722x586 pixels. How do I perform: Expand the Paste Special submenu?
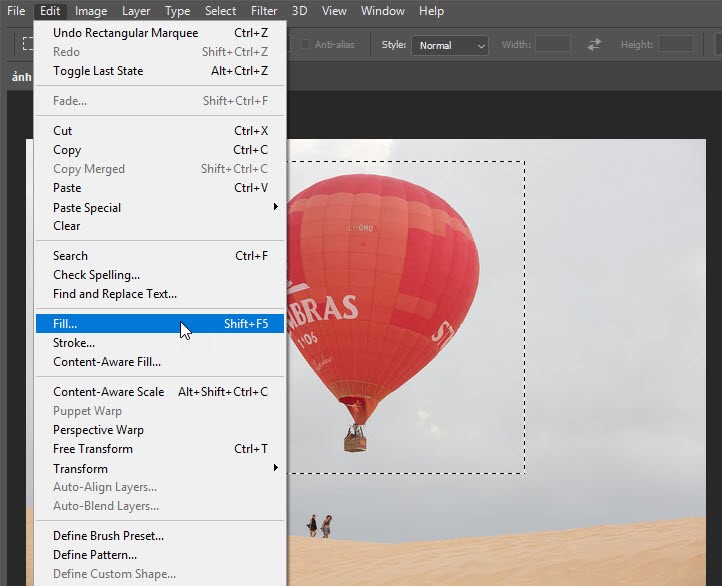tap(160, 208)
